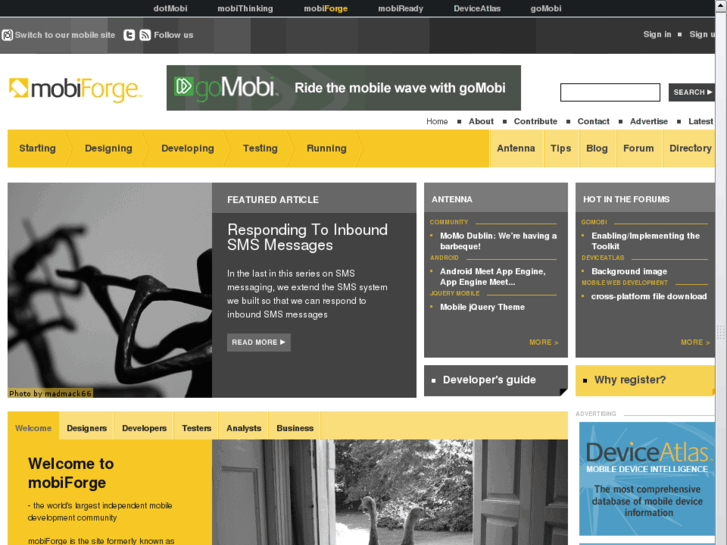Click into the search text field
727x545 pixels.
(610, 92)
